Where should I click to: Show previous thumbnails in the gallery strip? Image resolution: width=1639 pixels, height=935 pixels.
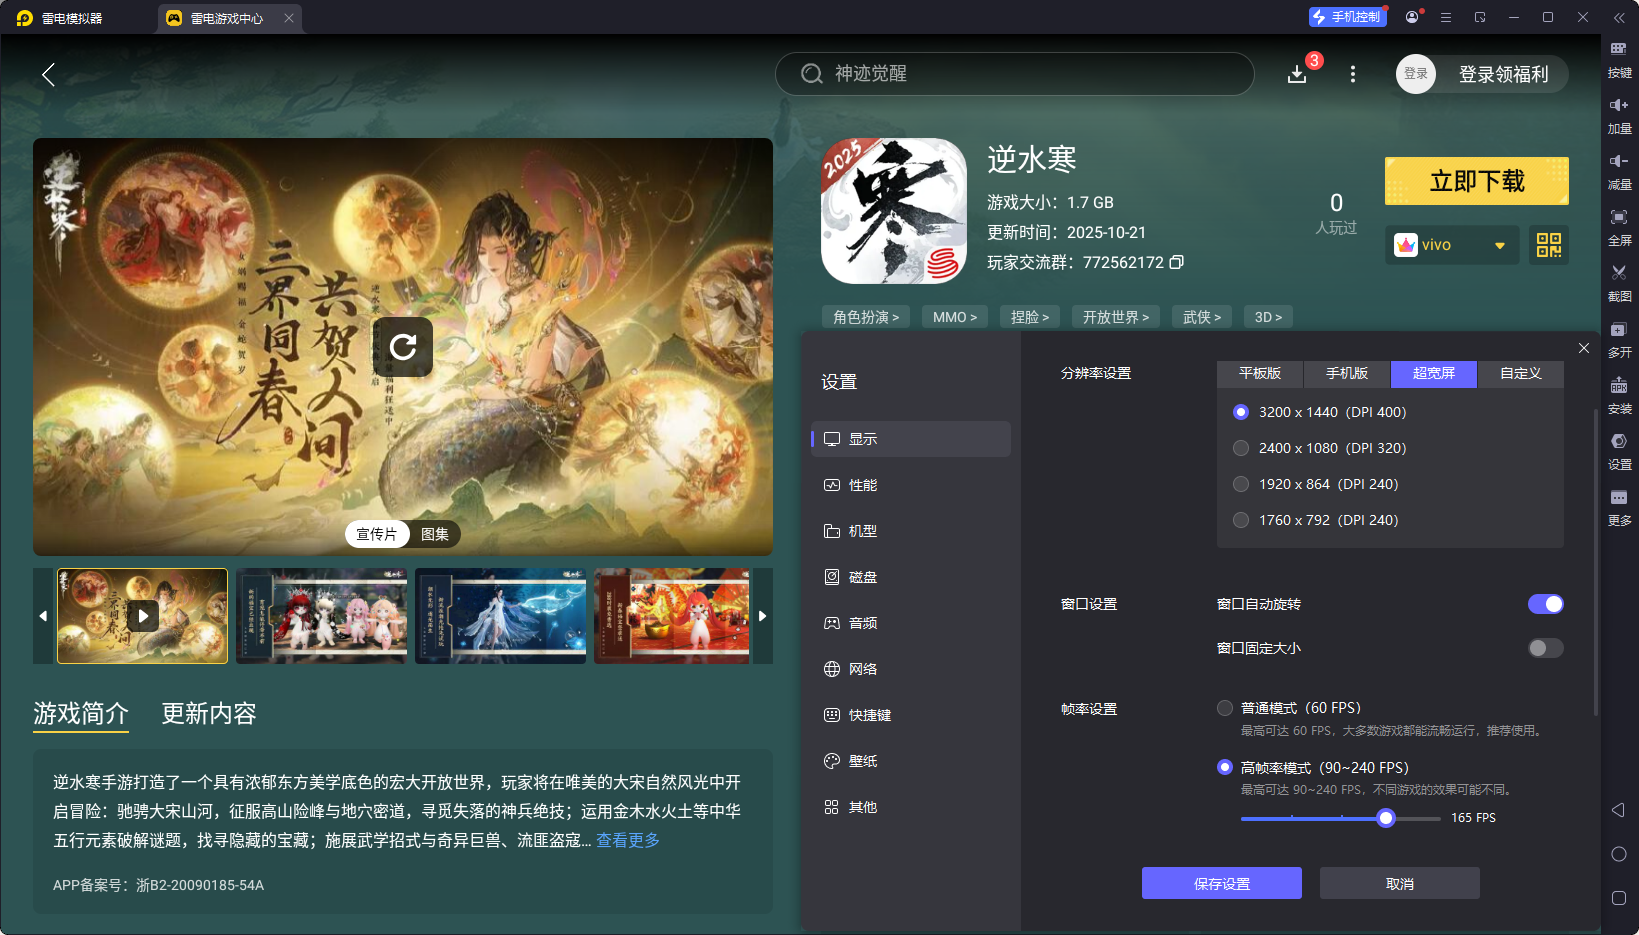click(43, 616)
